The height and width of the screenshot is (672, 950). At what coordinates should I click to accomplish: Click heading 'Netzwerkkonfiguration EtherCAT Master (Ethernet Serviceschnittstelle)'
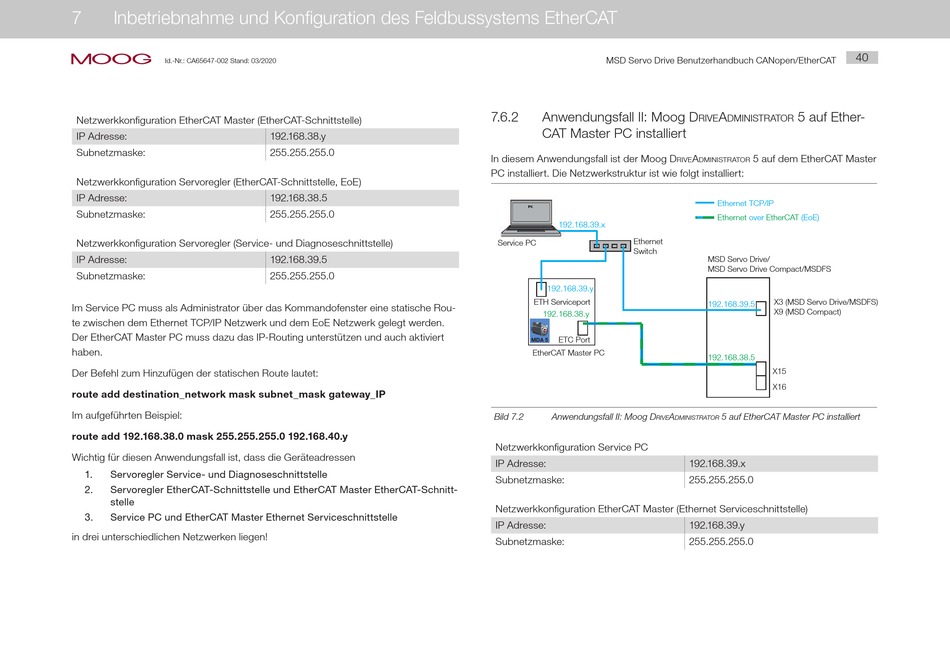coord(651,509)
